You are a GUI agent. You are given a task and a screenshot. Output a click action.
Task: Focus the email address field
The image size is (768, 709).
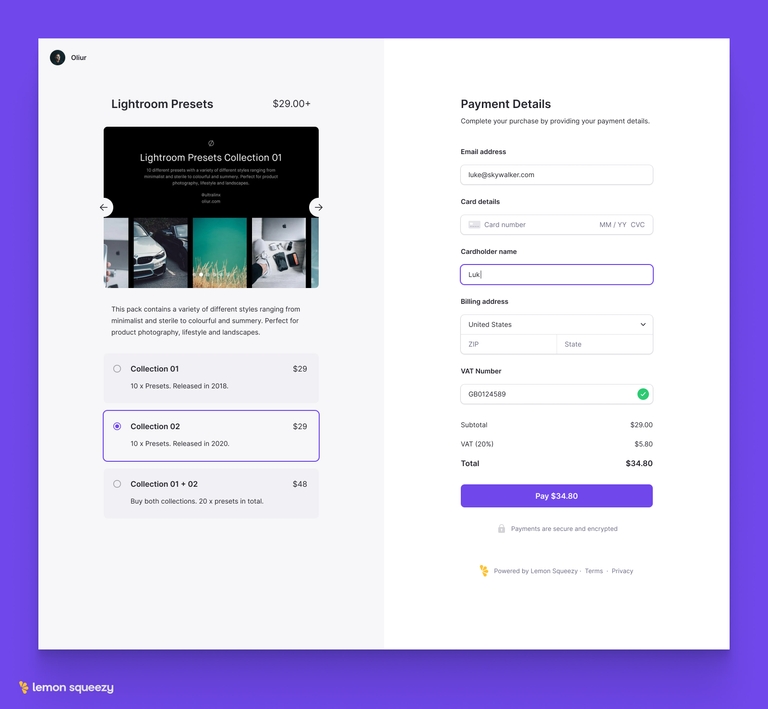(x=556, y=175)
